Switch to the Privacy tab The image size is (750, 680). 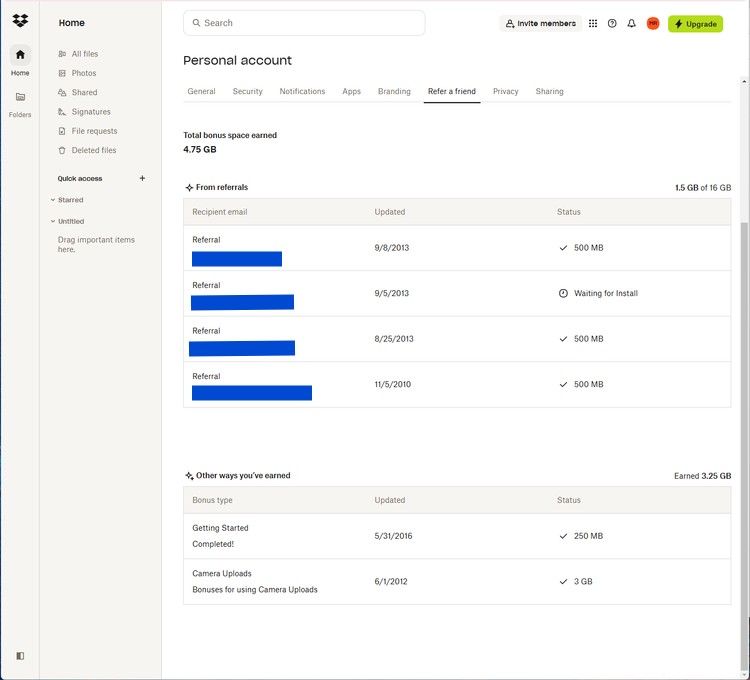tap(505, 91)
